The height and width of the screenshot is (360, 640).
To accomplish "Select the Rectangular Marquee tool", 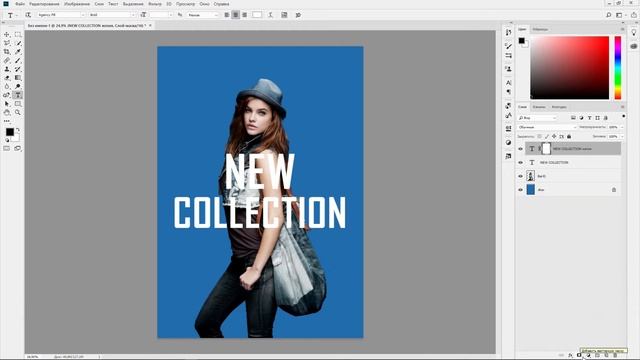I will [x=18, y=35].
